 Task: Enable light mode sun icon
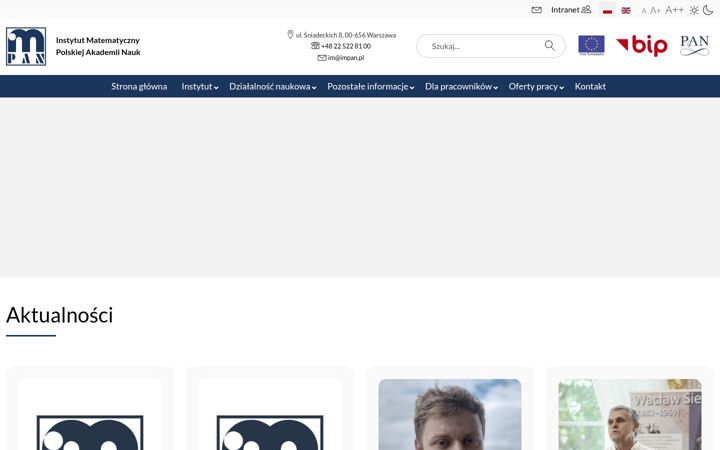pos(694,10)
